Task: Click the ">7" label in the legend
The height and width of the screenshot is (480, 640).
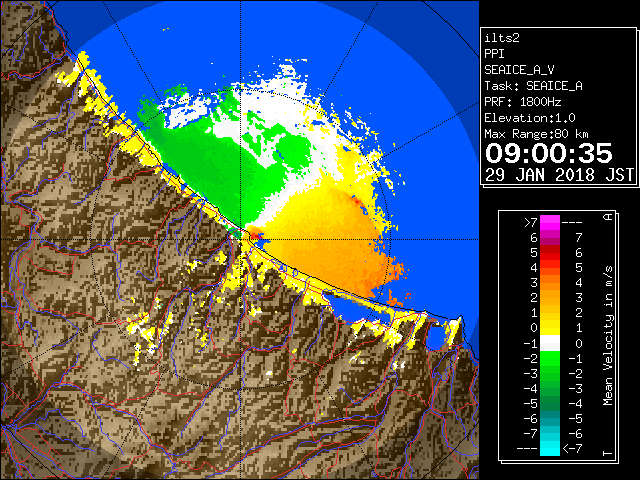Action: click(x=531, y=222)
